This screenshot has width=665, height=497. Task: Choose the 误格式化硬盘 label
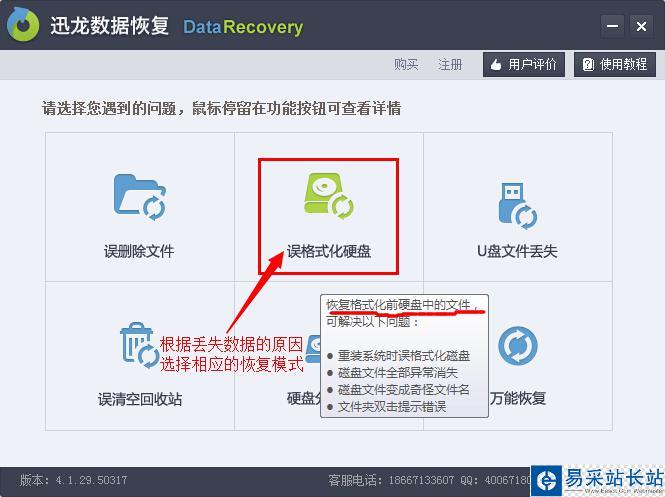pos(329,251)
